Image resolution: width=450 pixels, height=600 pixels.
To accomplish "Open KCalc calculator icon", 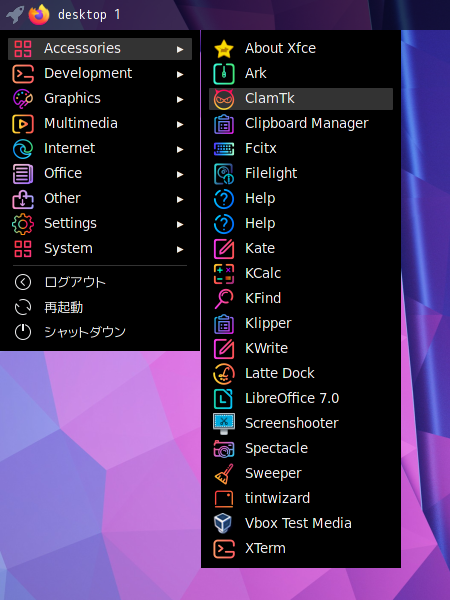I will [224, 274].
